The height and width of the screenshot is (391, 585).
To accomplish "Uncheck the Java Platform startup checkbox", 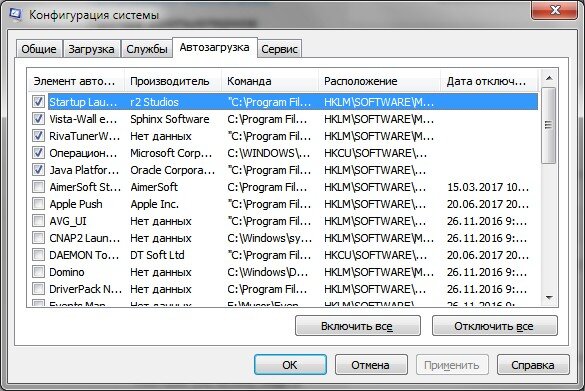I will coord(38,170).
